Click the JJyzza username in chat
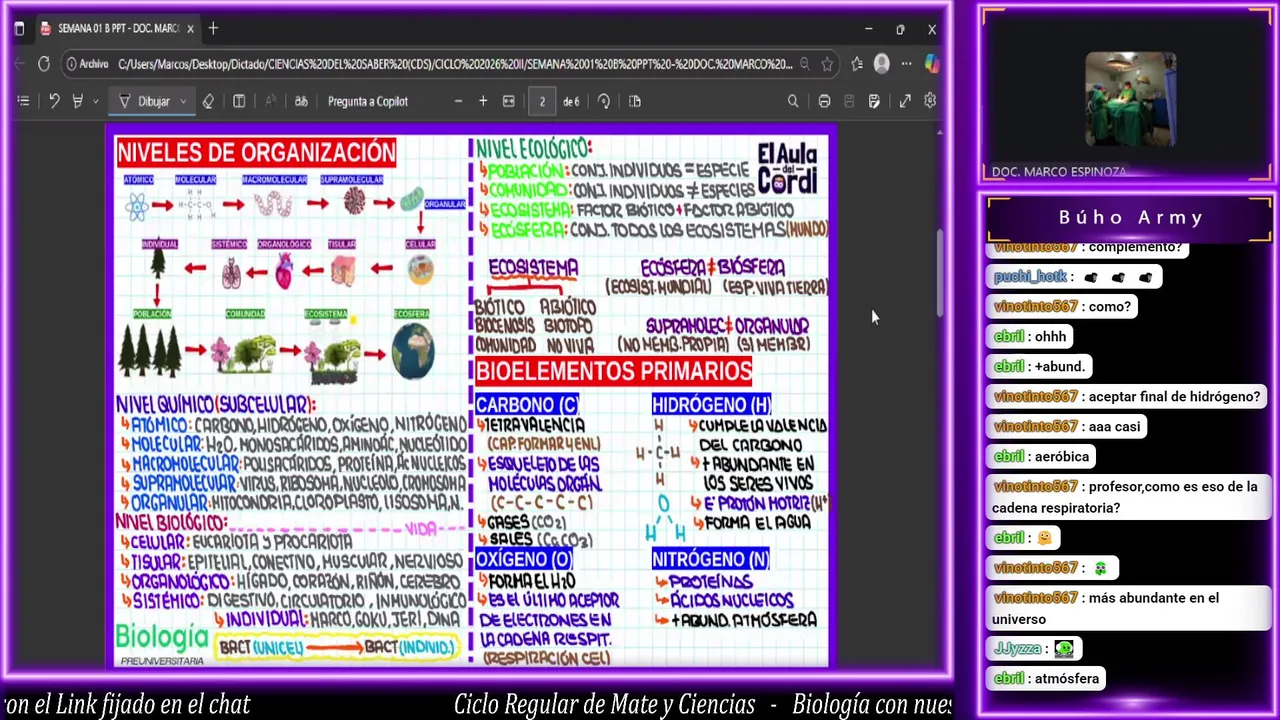Viewport: 1280px width, 720px height. [1017, 649]
